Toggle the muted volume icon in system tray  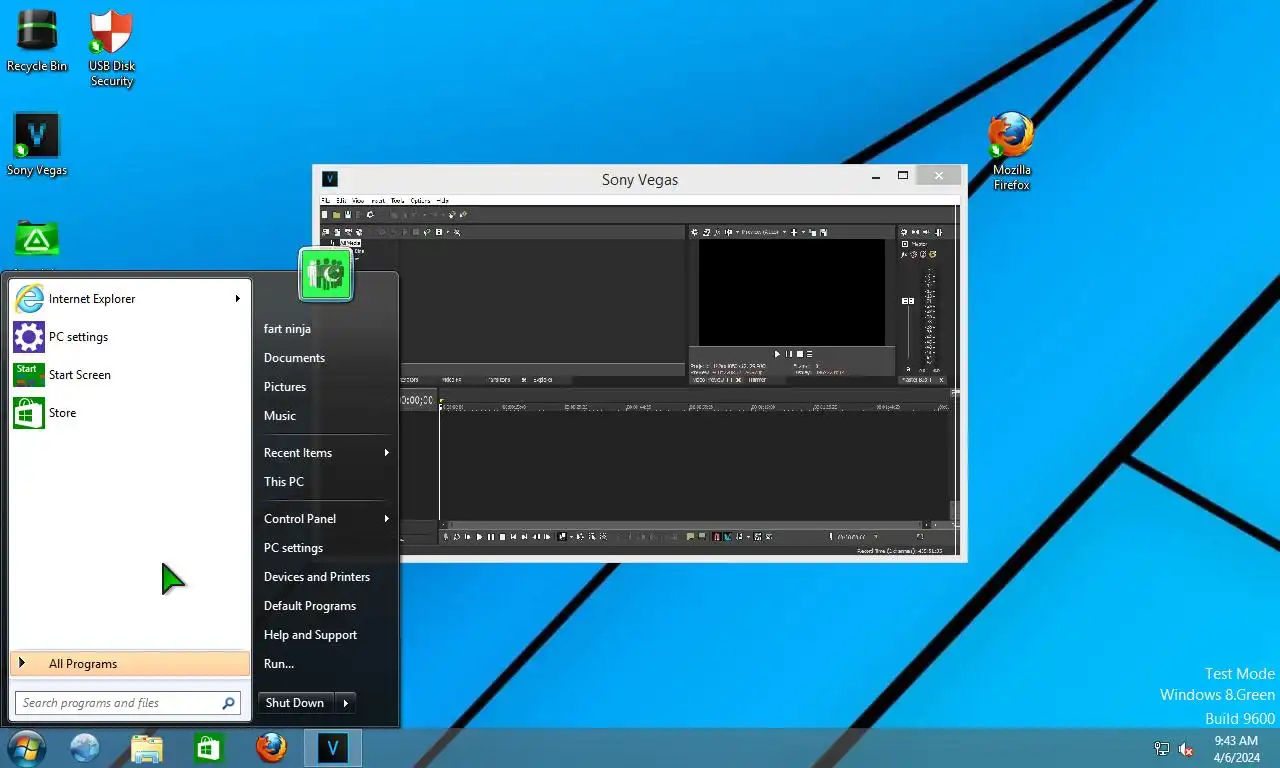click(1187, 749)
